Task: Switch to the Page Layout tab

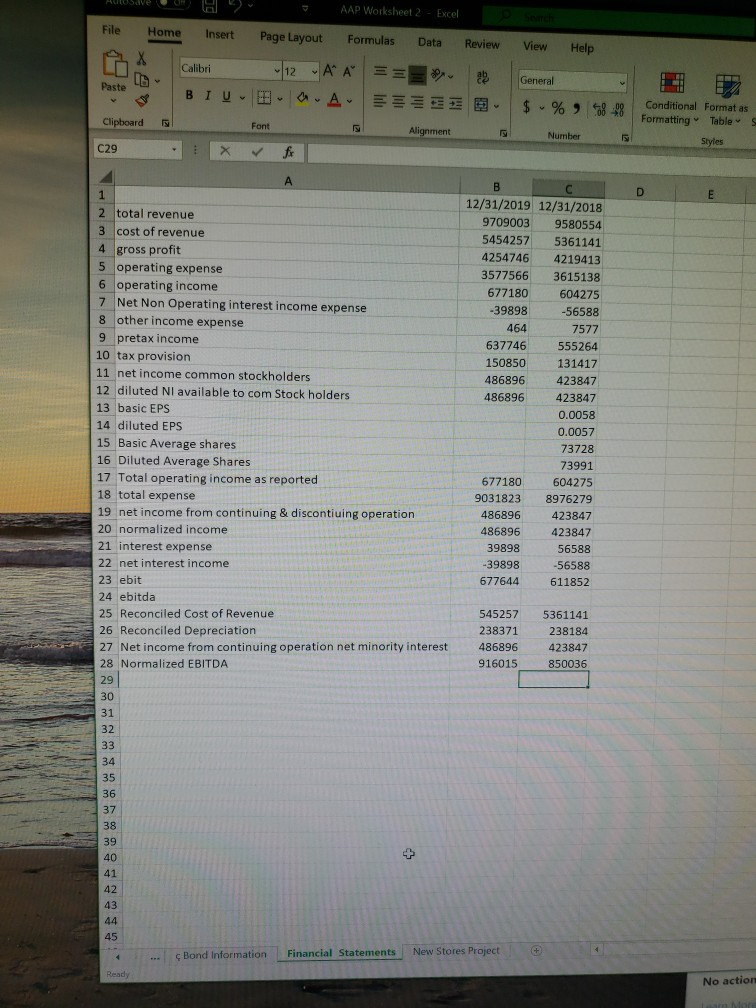Action: [x=291, y=37]
